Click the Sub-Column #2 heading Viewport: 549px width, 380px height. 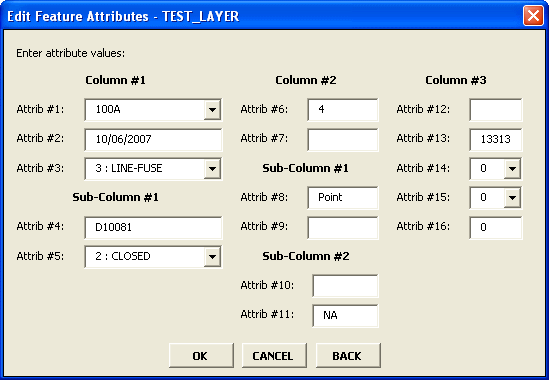pyautogui.click(x=306, y=256)
